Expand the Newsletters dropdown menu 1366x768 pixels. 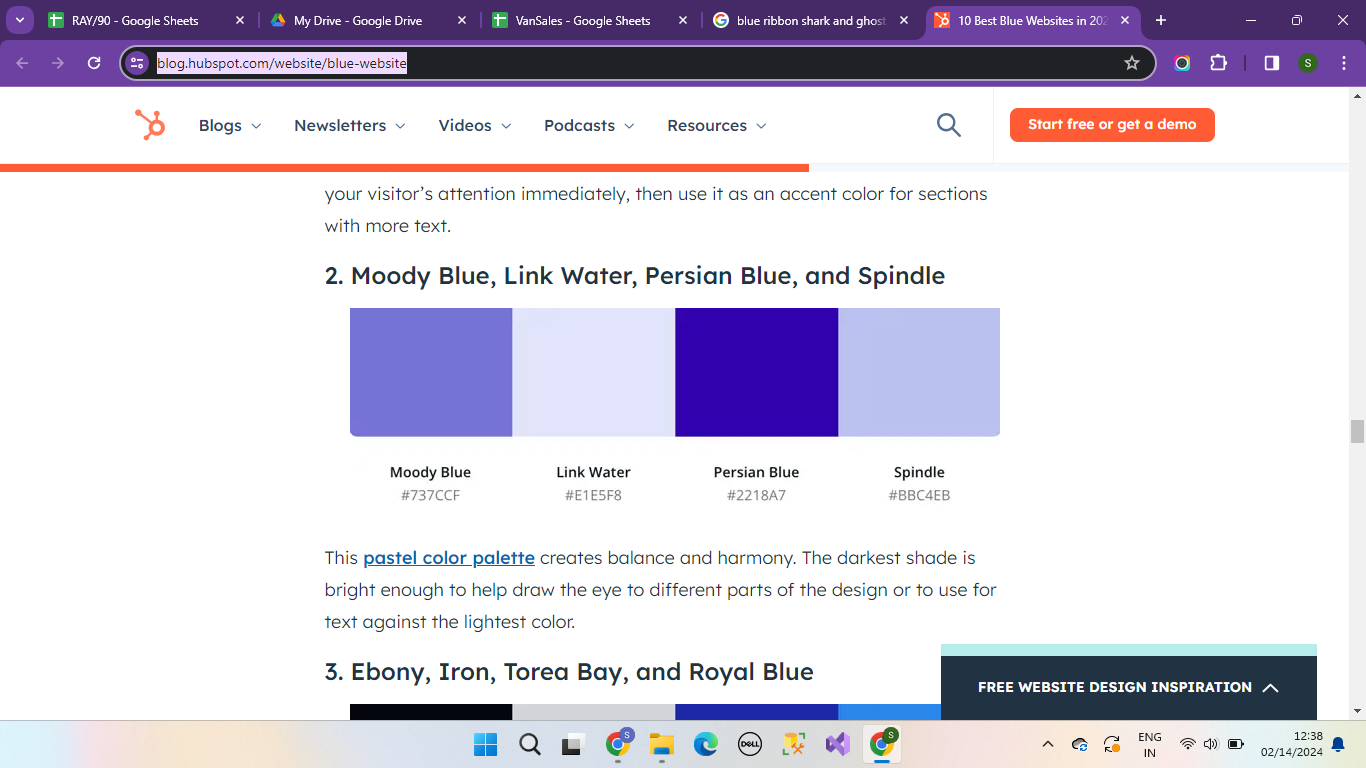[349, 125]
